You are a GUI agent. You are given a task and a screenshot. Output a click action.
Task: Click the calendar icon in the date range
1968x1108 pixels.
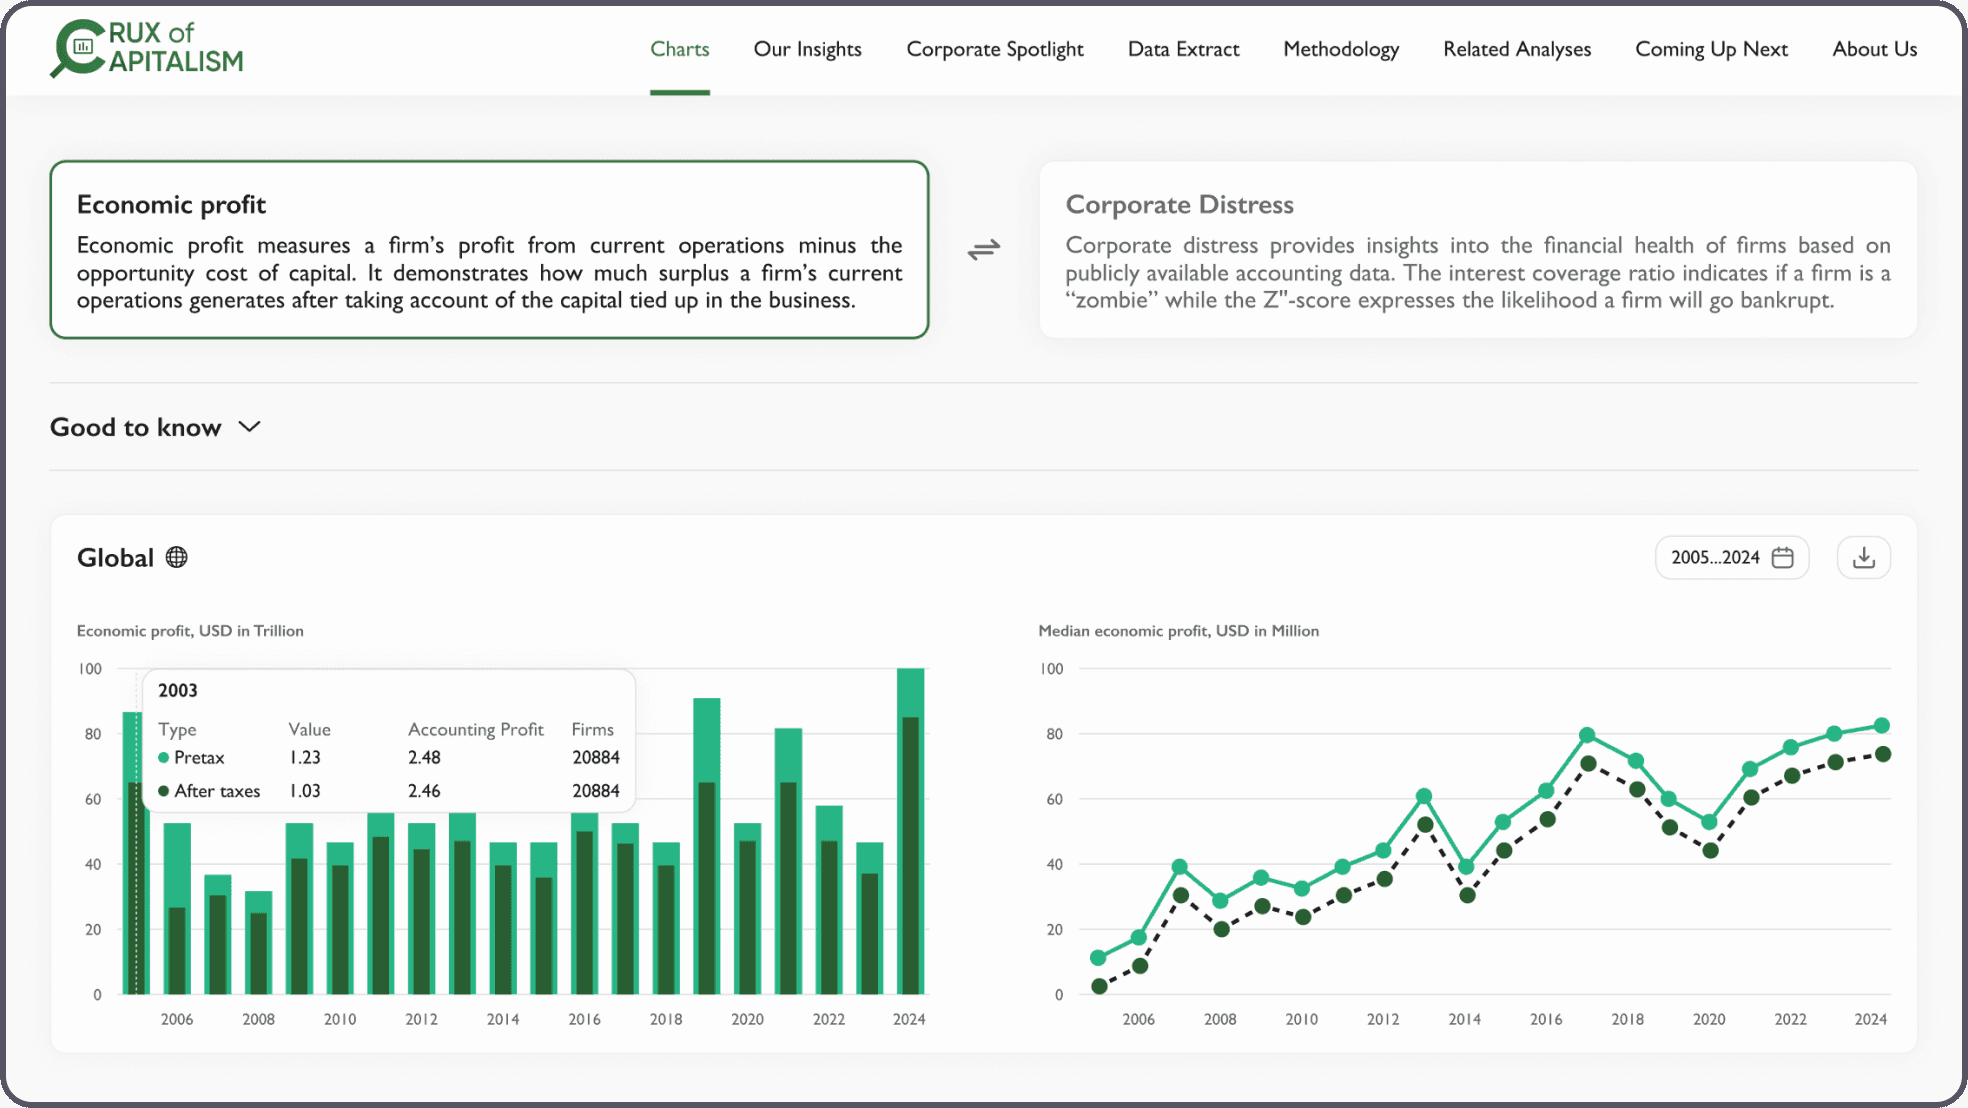coord(1782,557)
